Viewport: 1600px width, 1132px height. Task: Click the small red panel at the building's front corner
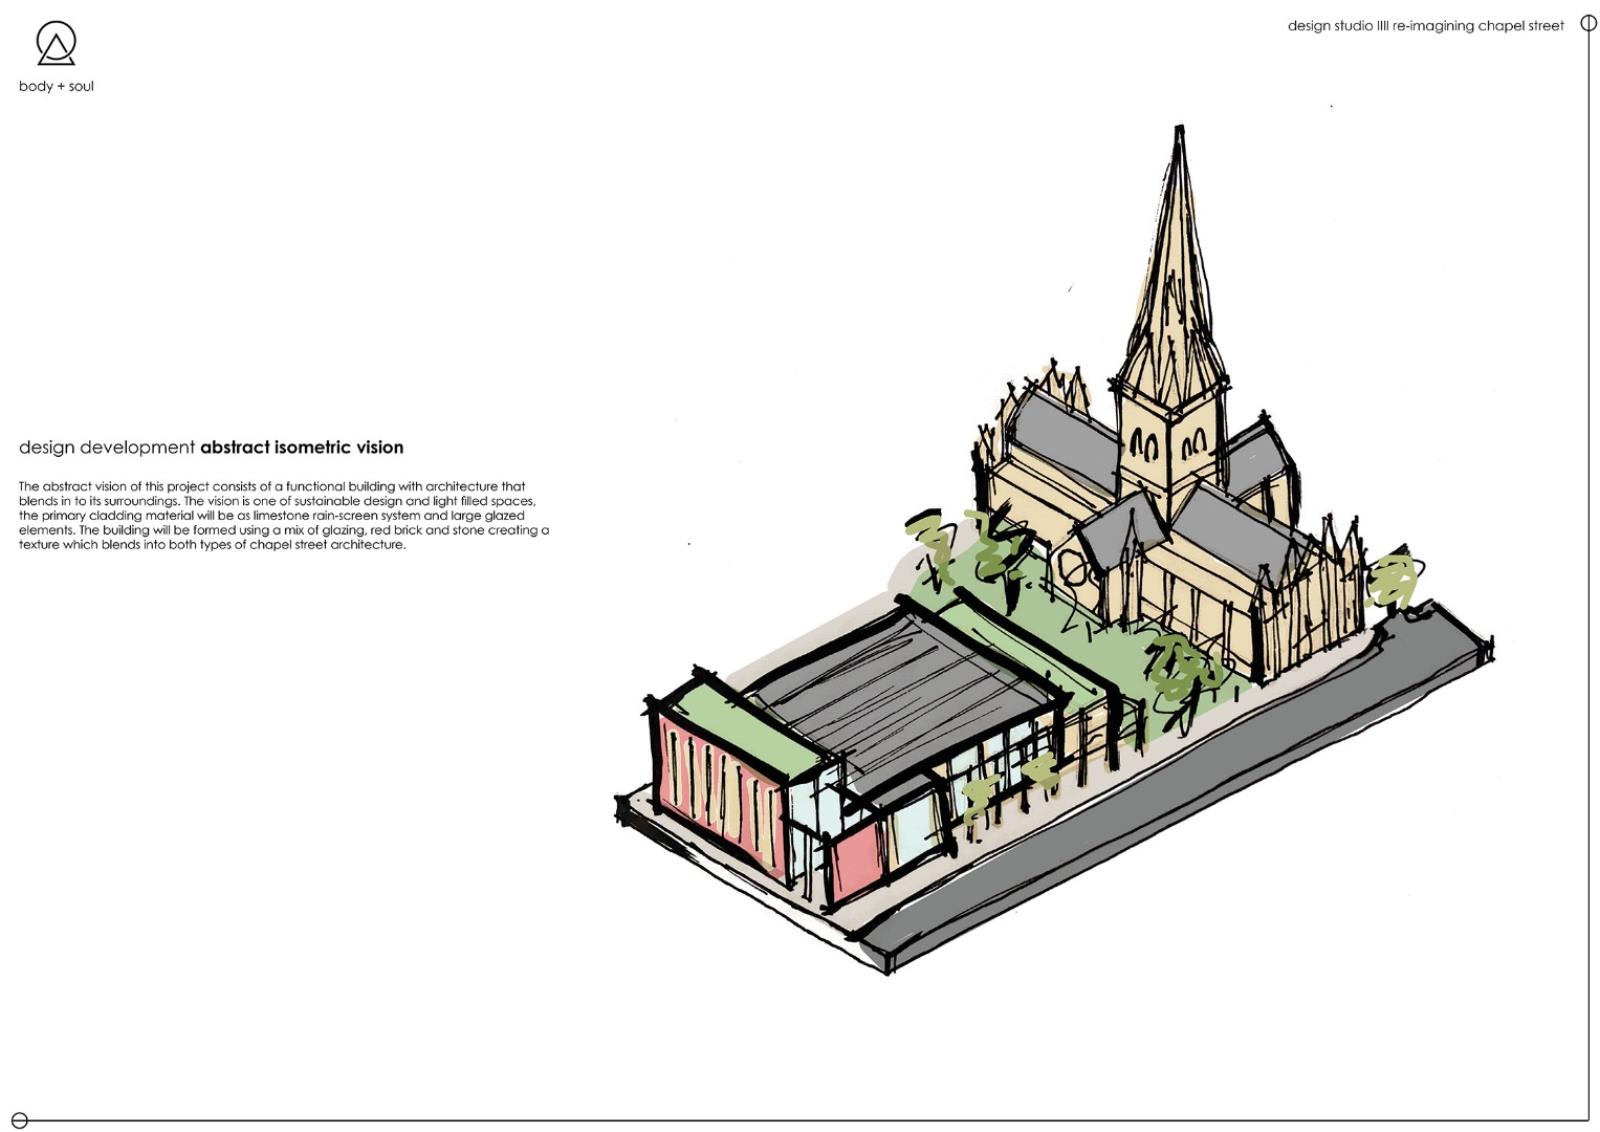[856, 859]
